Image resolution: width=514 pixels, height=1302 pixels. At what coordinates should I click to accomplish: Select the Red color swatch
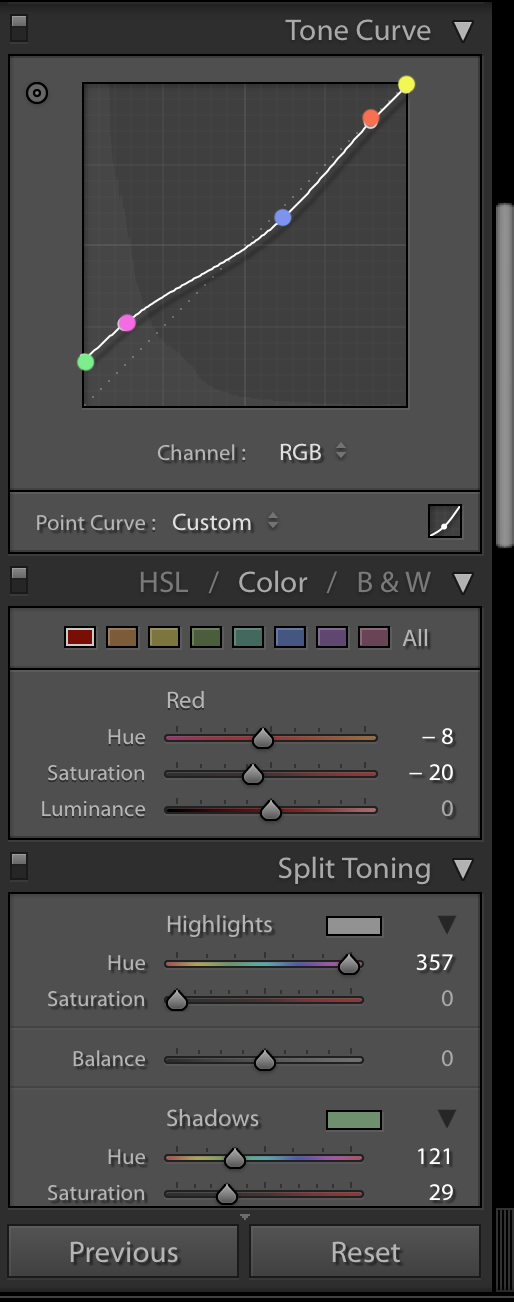pos(80,637)
